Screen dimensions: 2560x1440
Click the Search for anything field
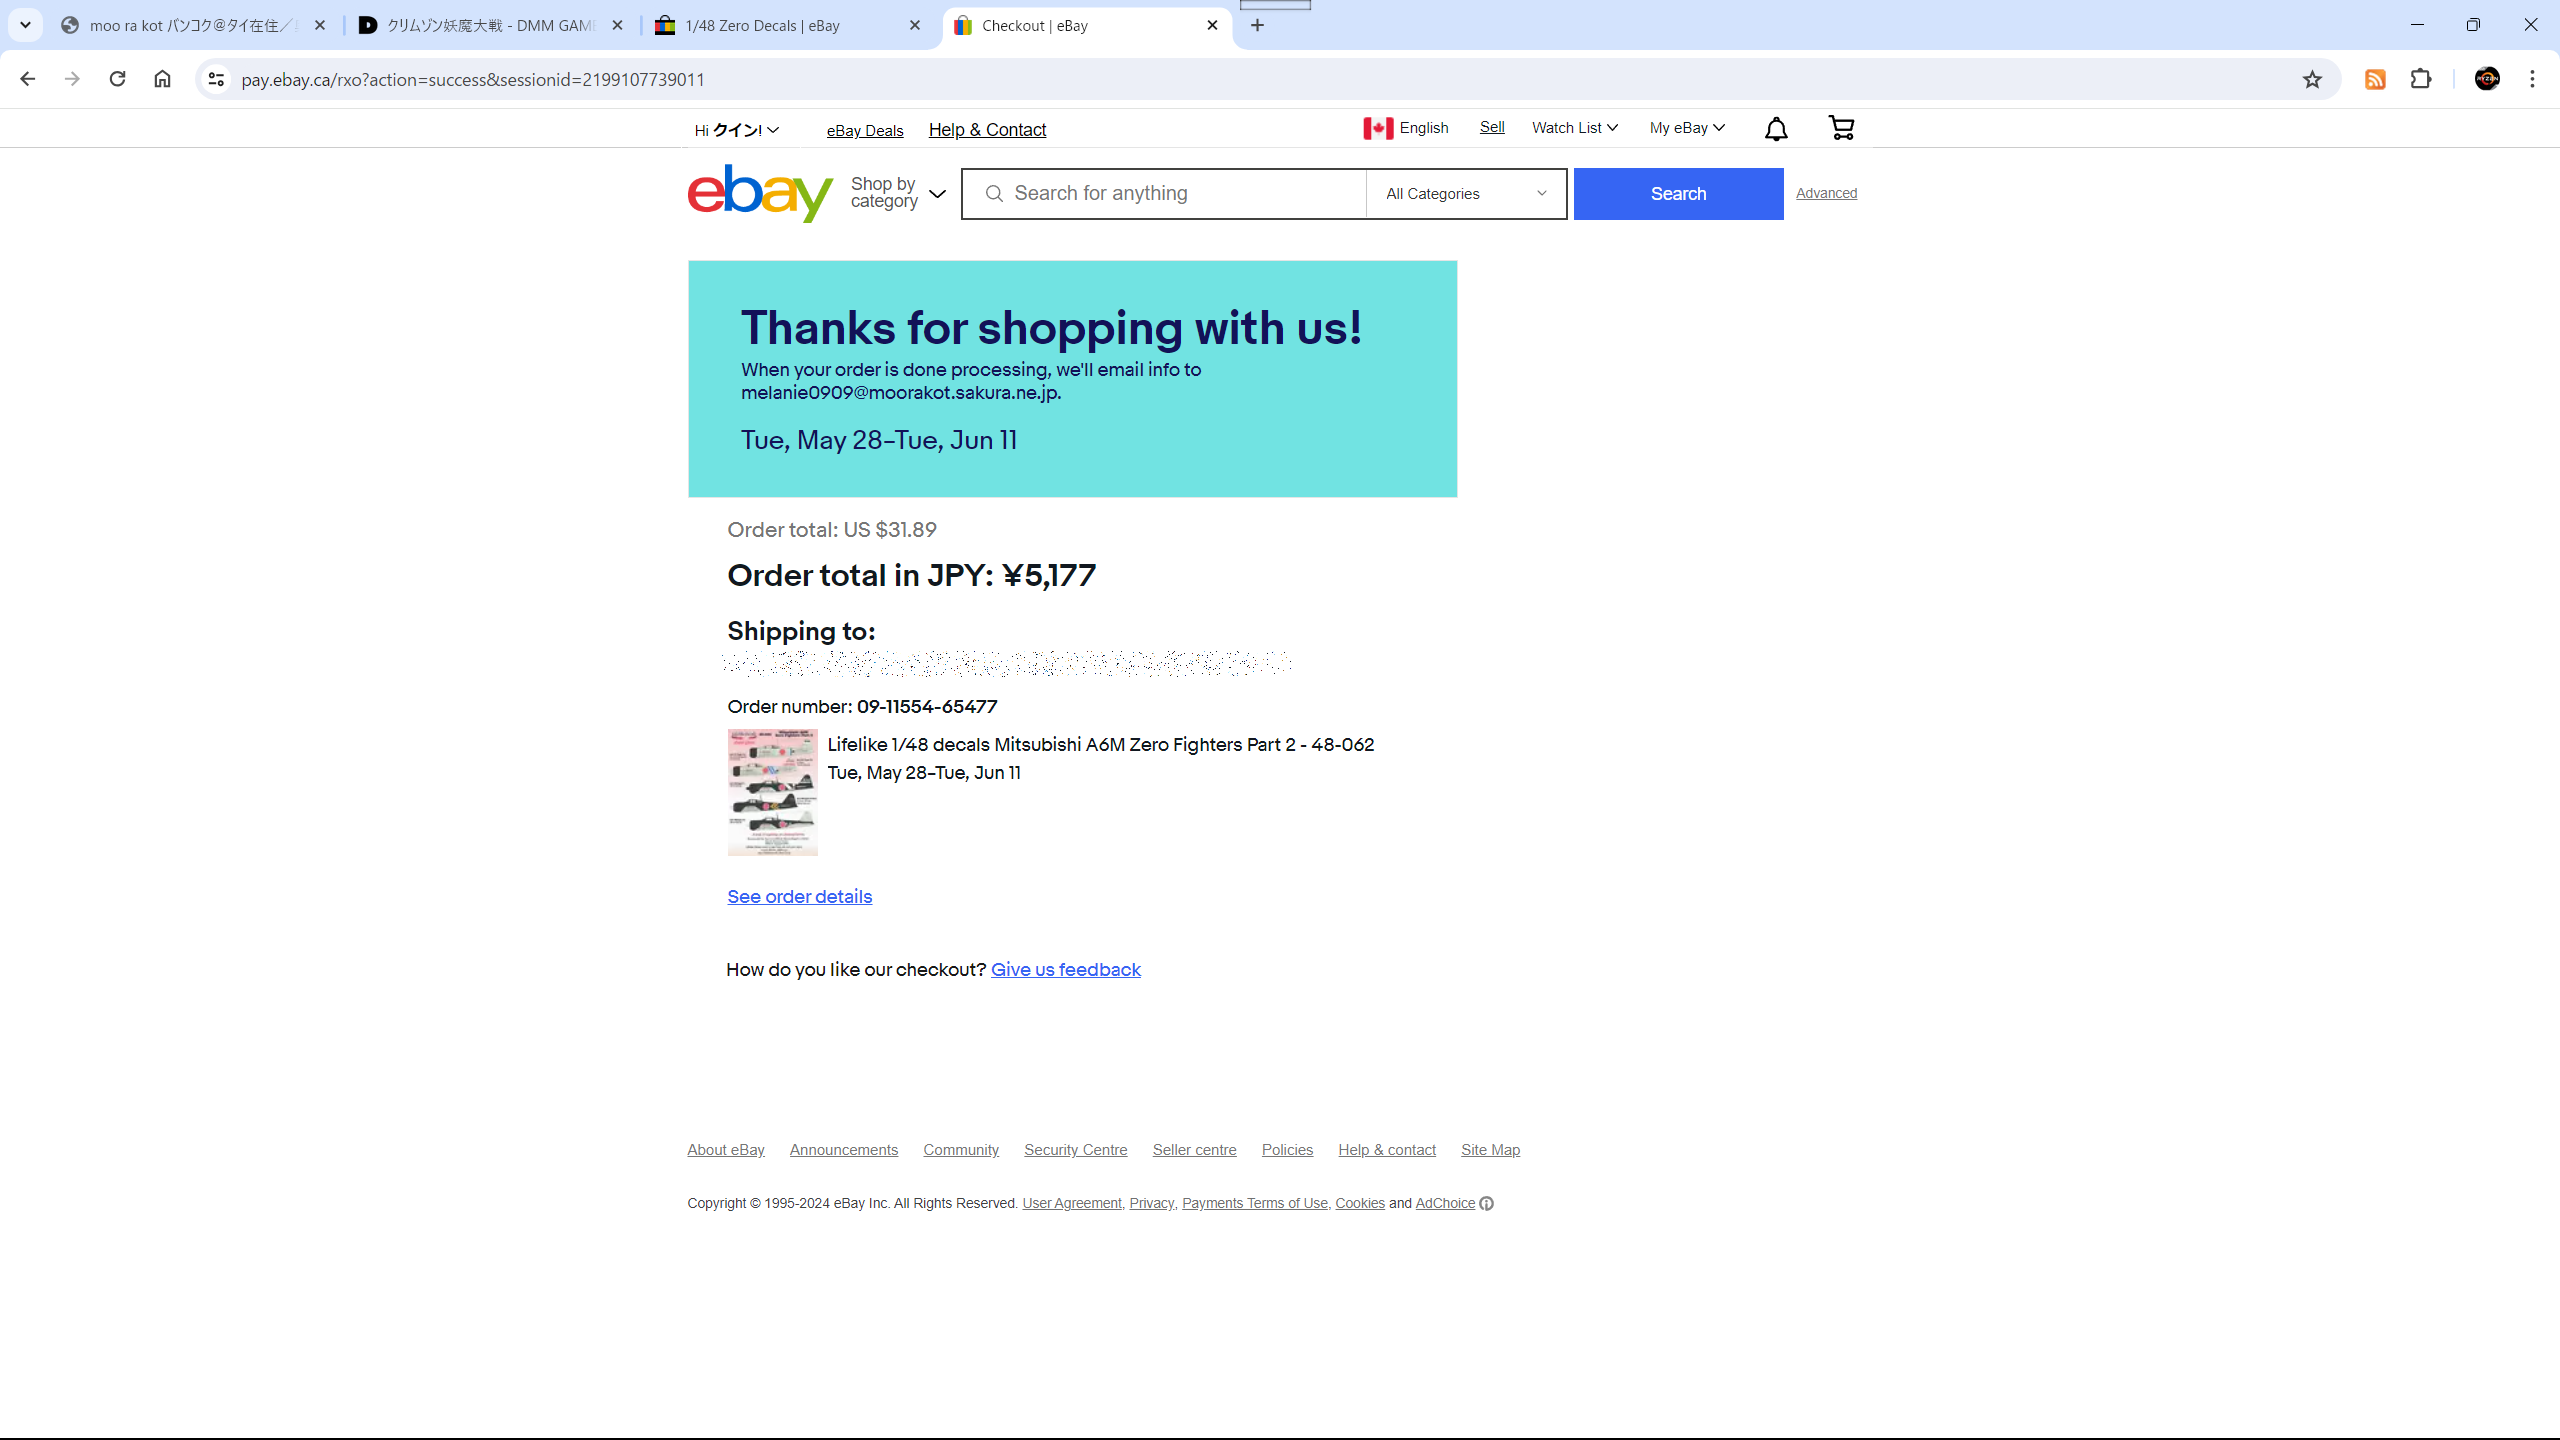click(1164, 194)
